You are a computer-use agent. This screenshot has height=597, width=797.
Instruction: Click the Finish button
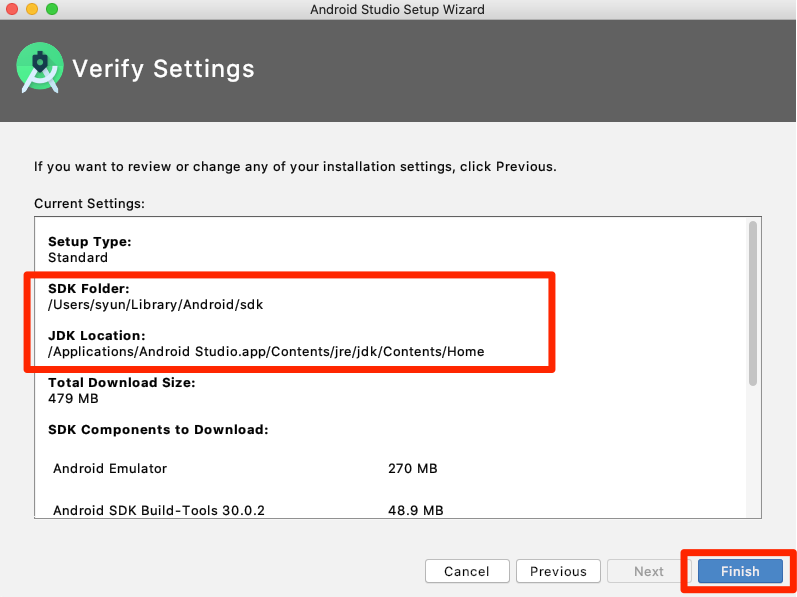click(x=740, y=571)
